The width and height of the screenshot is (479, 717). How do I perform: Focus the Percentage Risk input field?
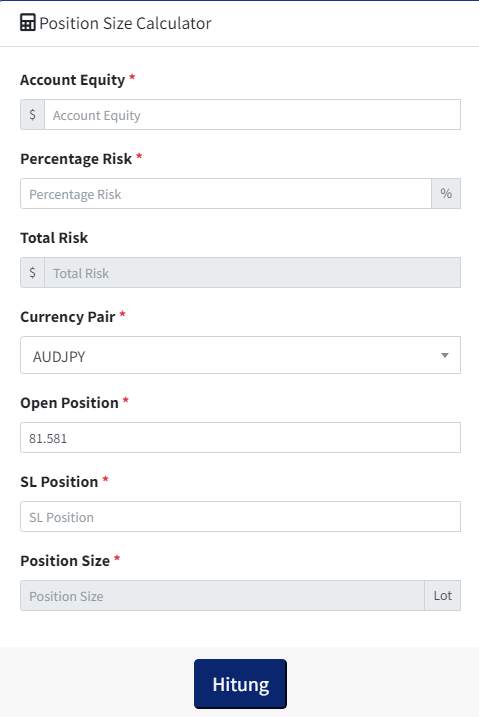[x=226, y=193]
